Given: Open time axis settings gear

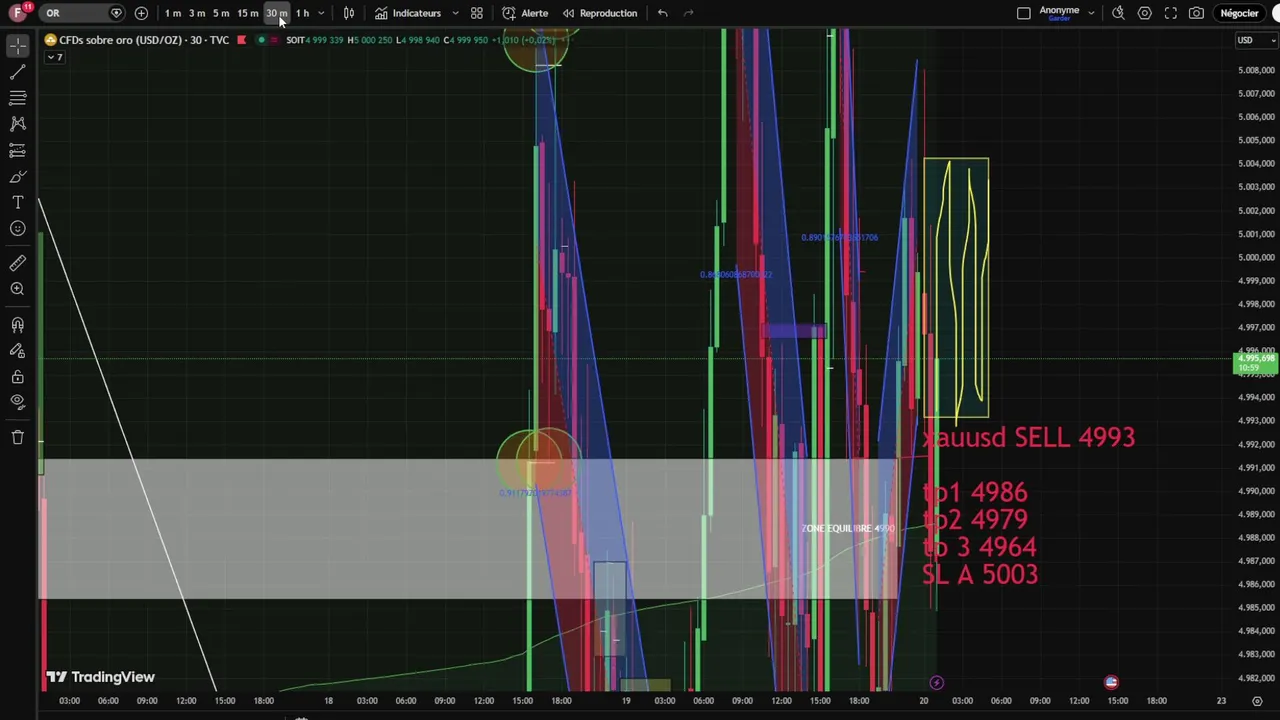Looking at the screenshot, I should (1257, 701).
